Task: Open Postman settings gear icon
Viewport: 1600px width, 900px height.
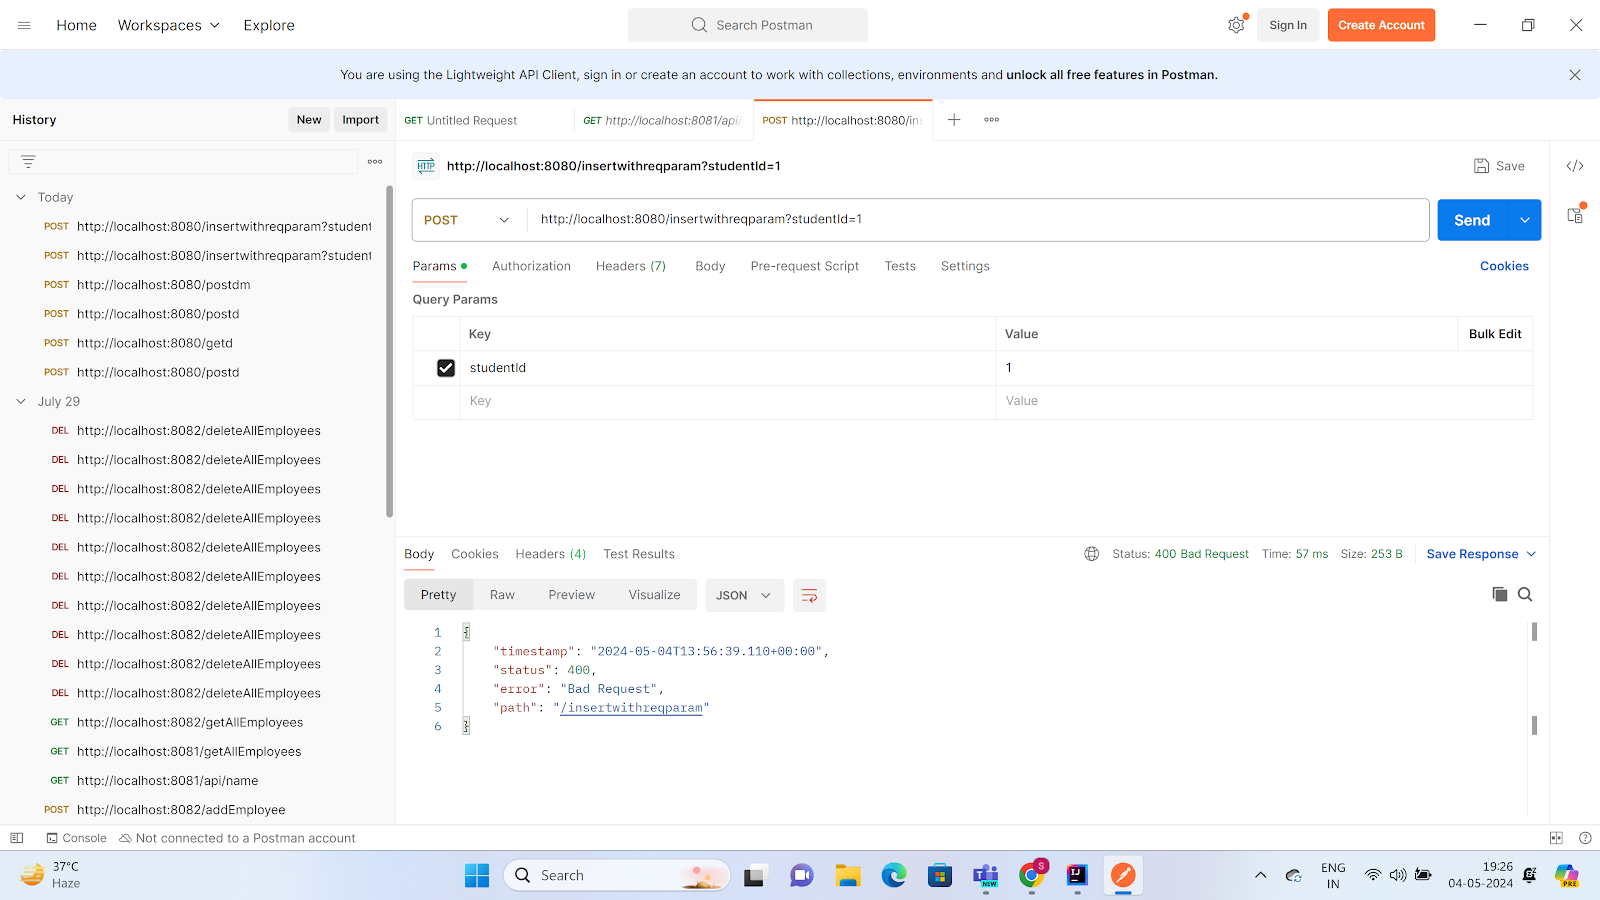Action: pos(1237,25)
